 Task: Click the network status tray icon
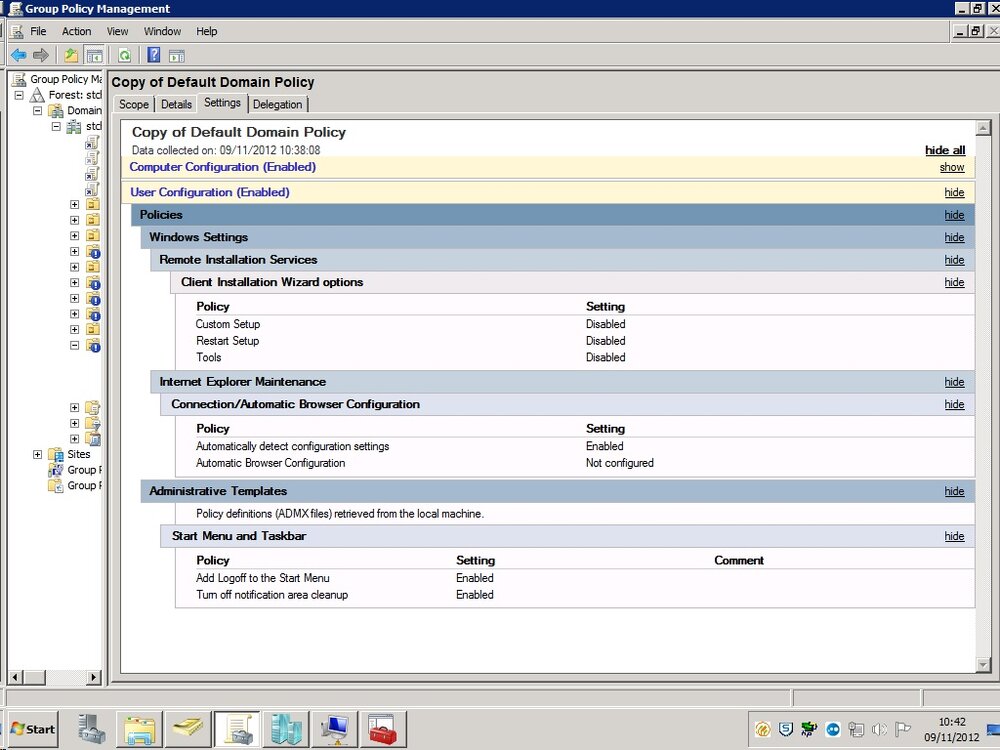856,729
